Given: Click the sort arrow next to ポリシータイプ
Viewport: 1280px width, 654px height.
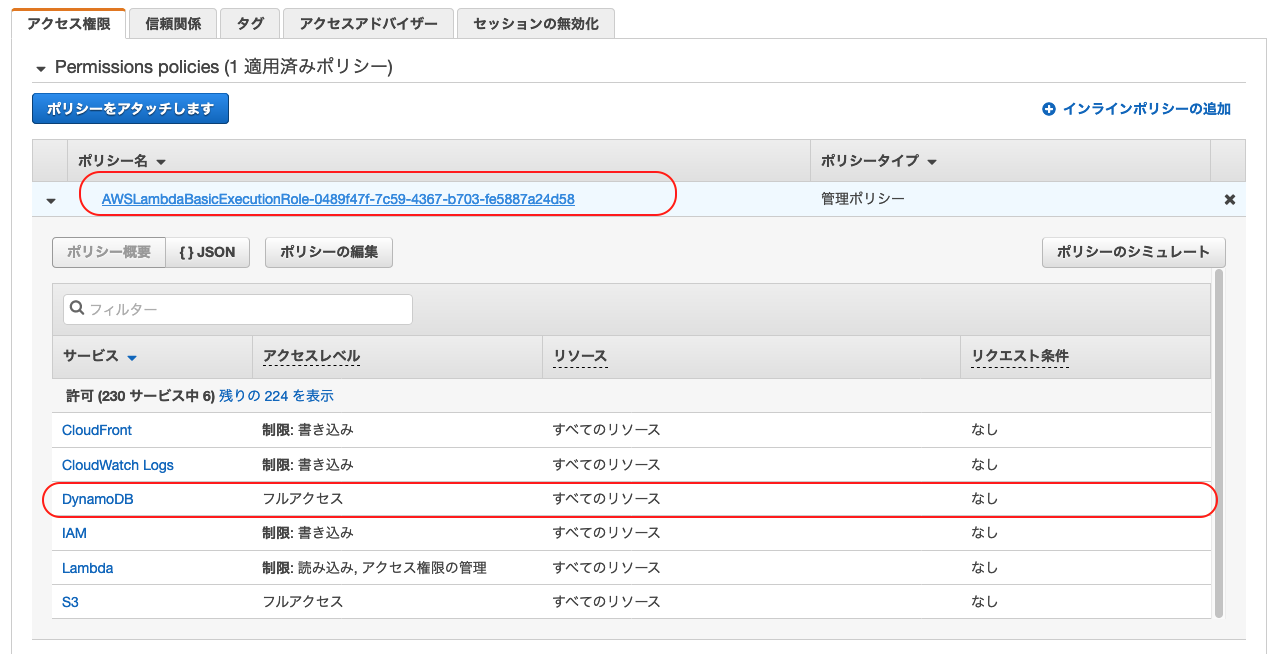Looking at the screenshot, I should [x=934, y=161].
